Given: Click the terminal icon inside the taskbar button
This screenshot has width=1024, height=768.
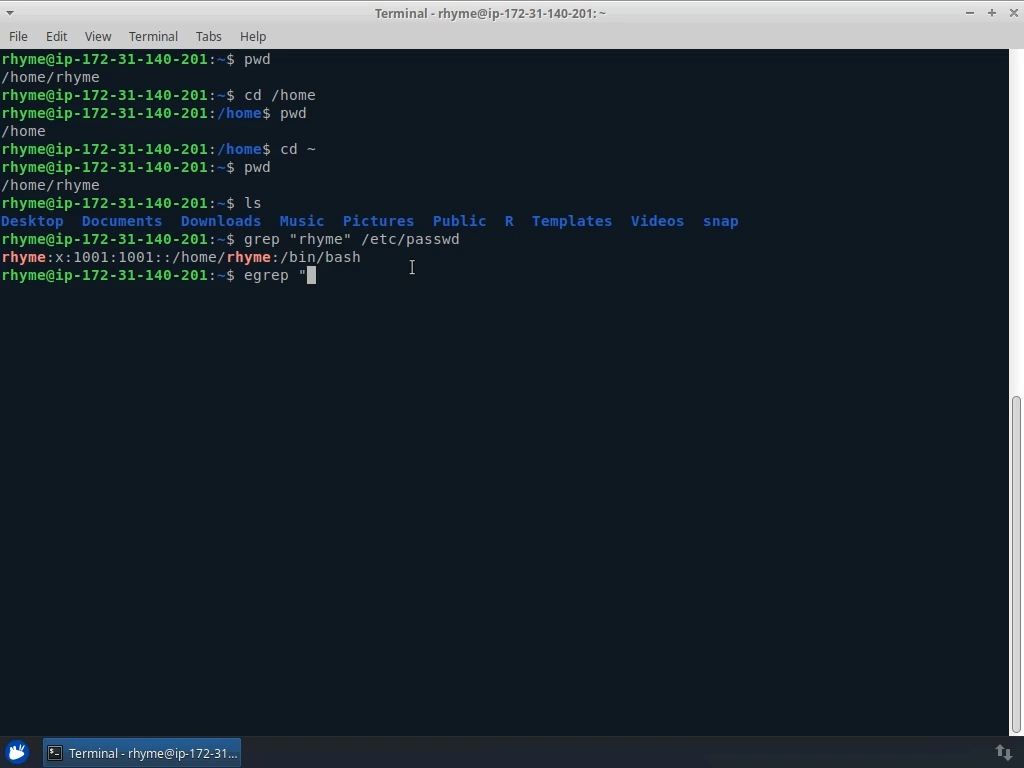Looking at the screenshot, I should point(53,752).
